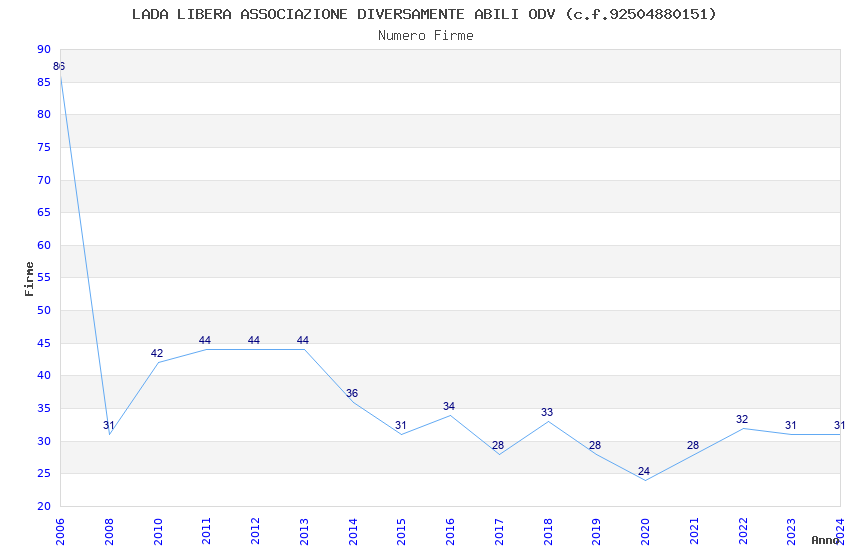Viewport: 850px width, 550px height.
Task: Select the data point labeled 86
Action: click(x=61, y=75)
